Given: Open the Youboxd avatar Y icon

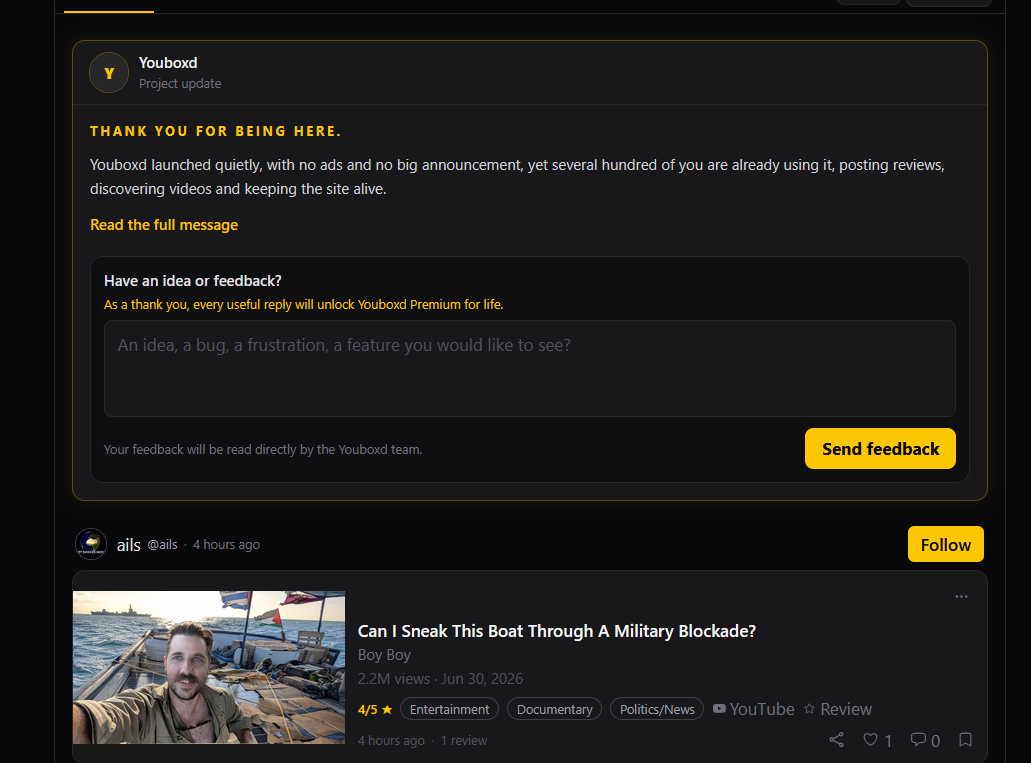Looking at the screenshot, I should (x=108, y=72).
